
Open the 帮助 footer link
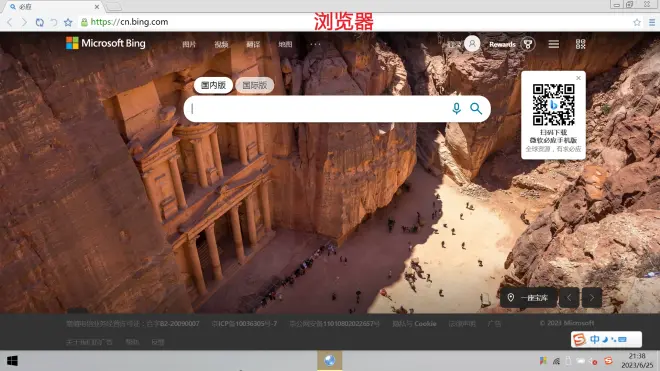point(132,342)
